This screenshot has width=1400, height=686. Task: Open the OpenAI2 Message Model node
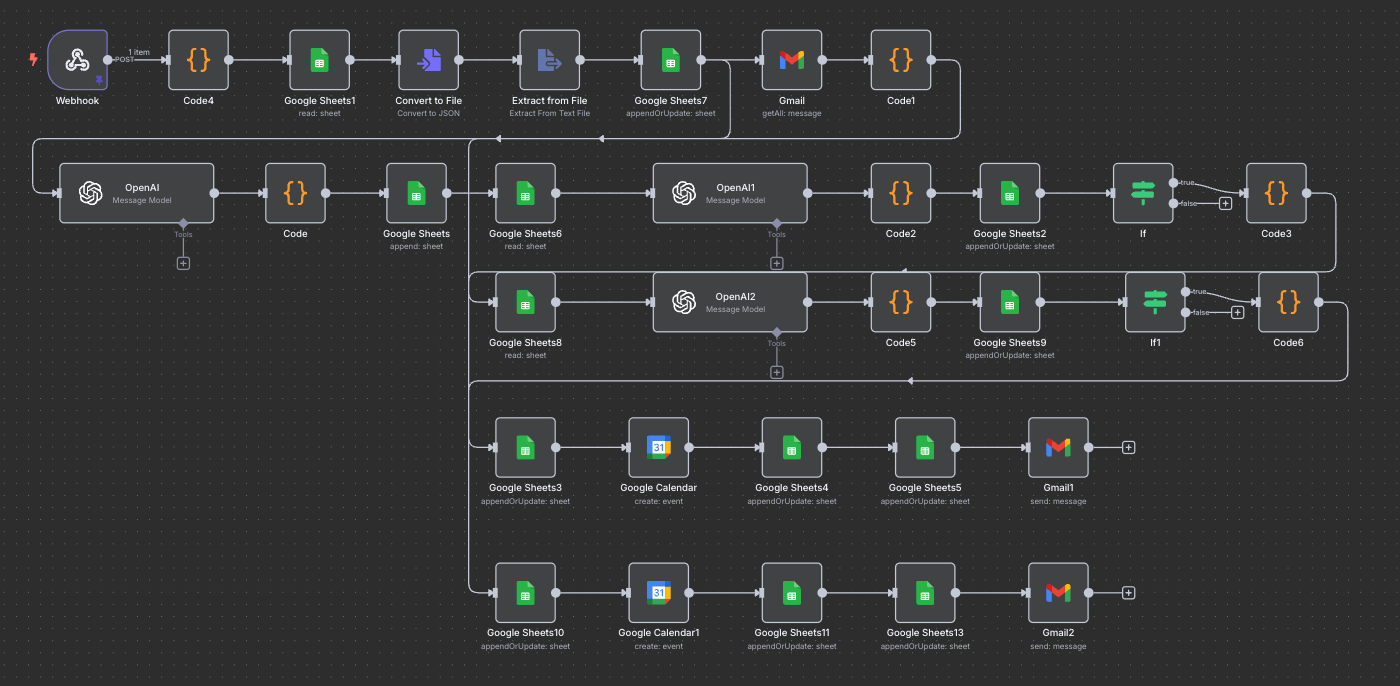click(x=730, y=302)
